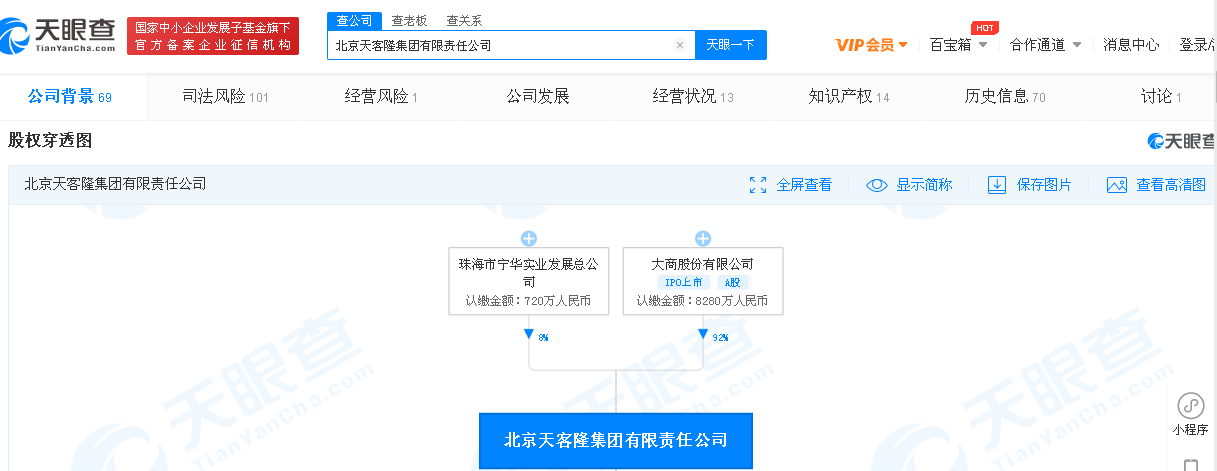Viewport: 1217px width, 471px height.
Task: Open the 知识产权 tab
Action: pyautogui.click(x=849, y=97)
